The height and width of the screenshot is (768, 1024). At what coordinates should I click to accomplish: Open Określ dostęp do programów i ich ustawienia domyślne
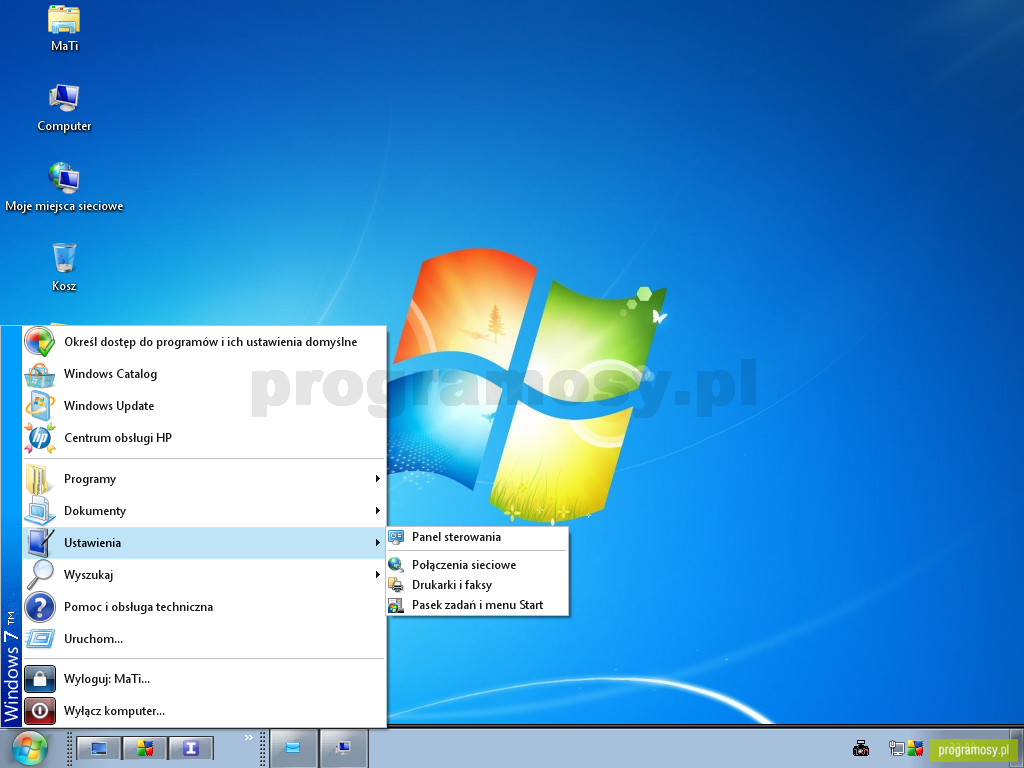point(204,342)
